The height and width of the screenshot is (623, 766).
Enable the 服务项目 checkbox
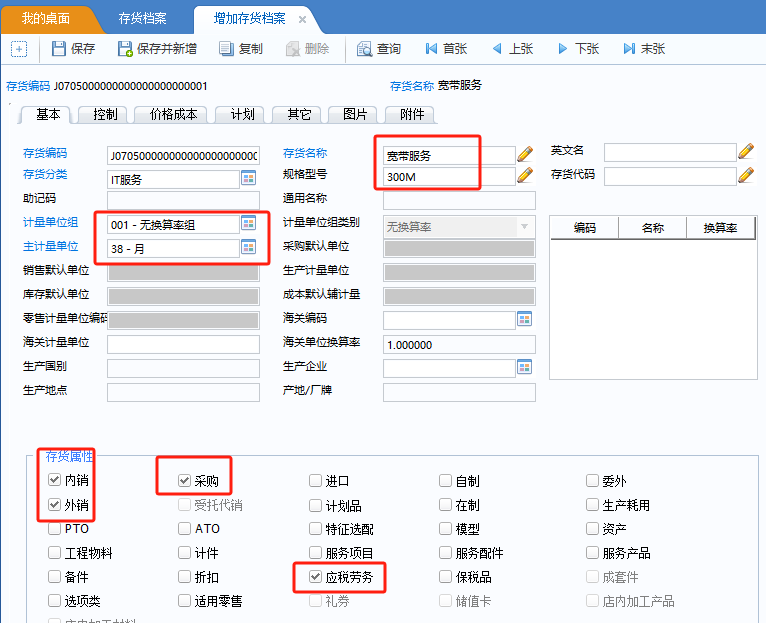tap(316, 553)
